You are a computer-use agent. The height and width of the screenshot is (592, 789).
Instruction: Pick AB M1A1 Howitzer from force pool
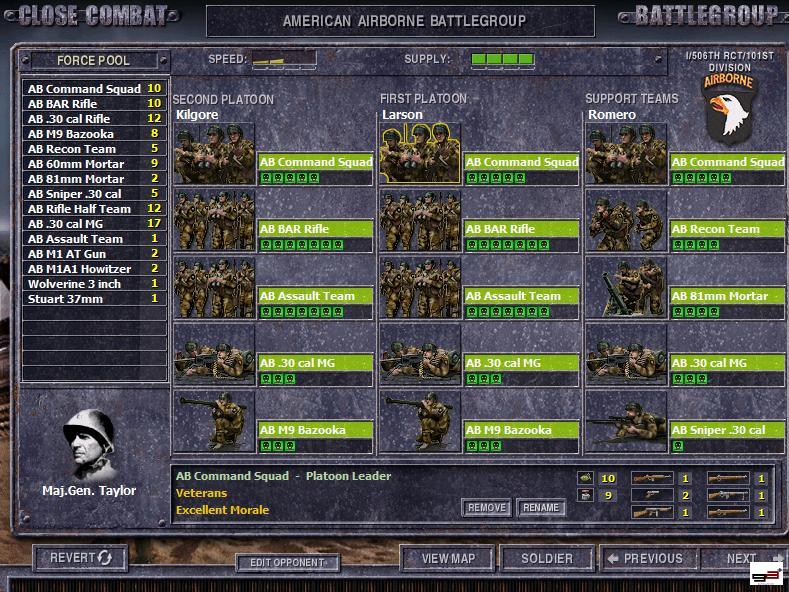[x=95, y=269]
